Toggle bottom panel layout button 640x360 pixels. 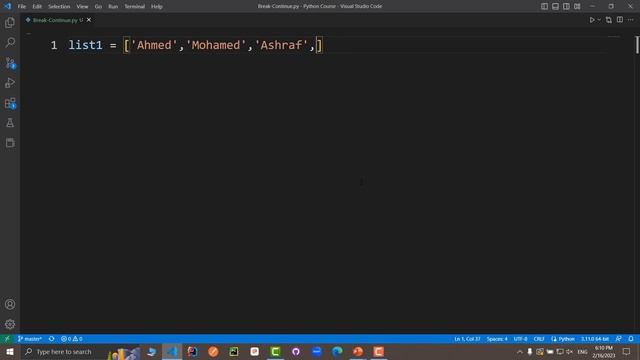pyautogui.click(x=556, y=6)
